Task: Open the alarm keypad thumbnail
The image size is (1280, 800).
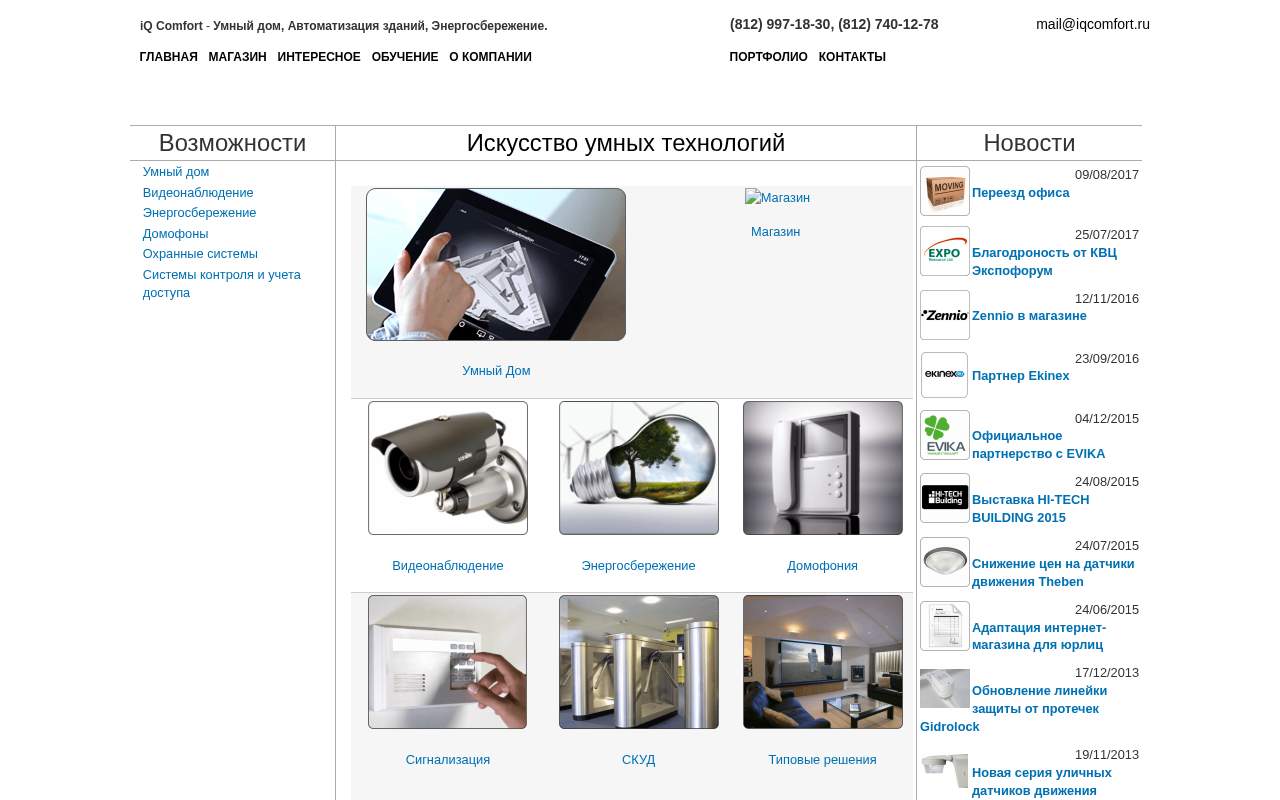Action: tap(447, 662)
